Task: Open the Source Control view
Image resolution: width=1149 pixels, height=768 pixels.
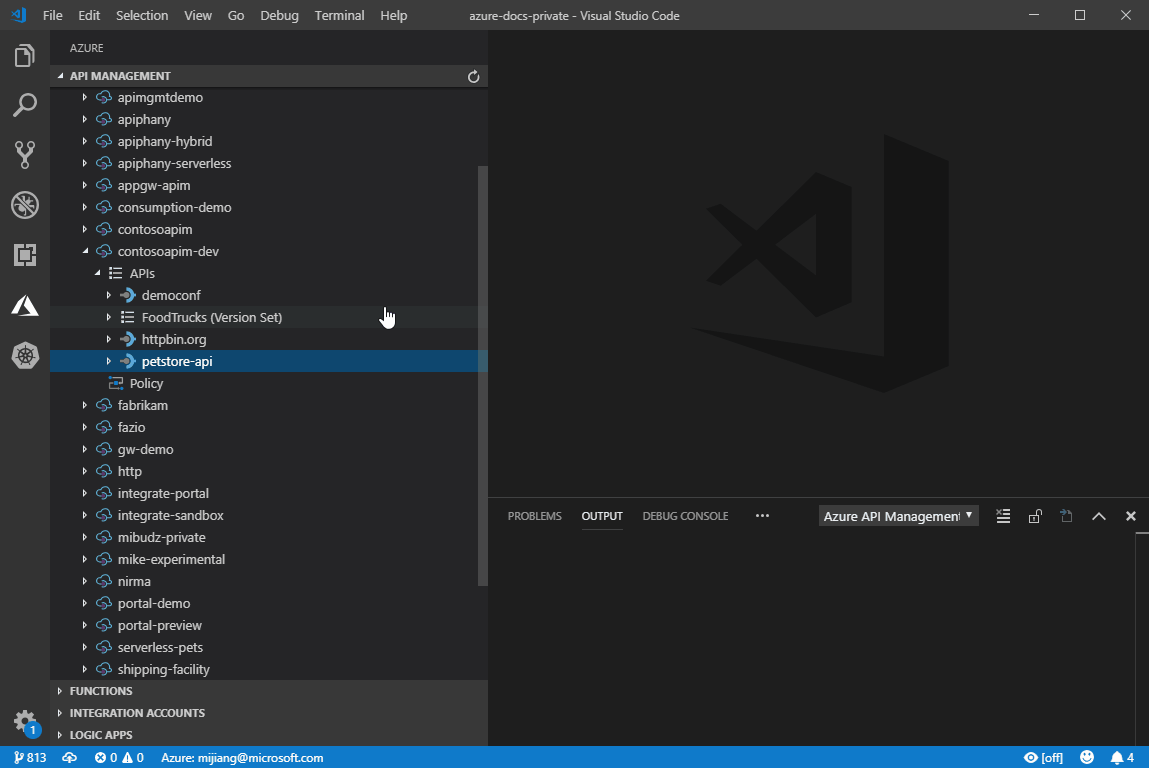Action: tap(24, 155)
